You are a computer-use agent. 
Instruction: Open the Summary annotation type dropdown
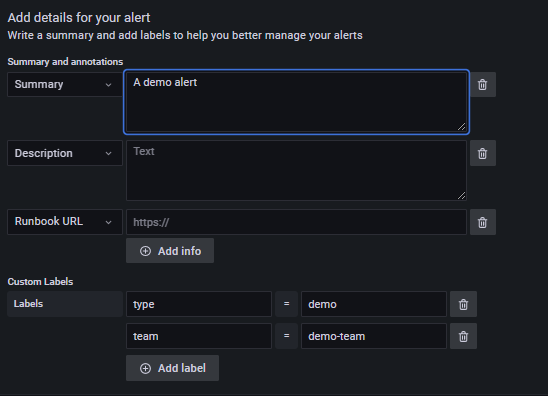65,84
